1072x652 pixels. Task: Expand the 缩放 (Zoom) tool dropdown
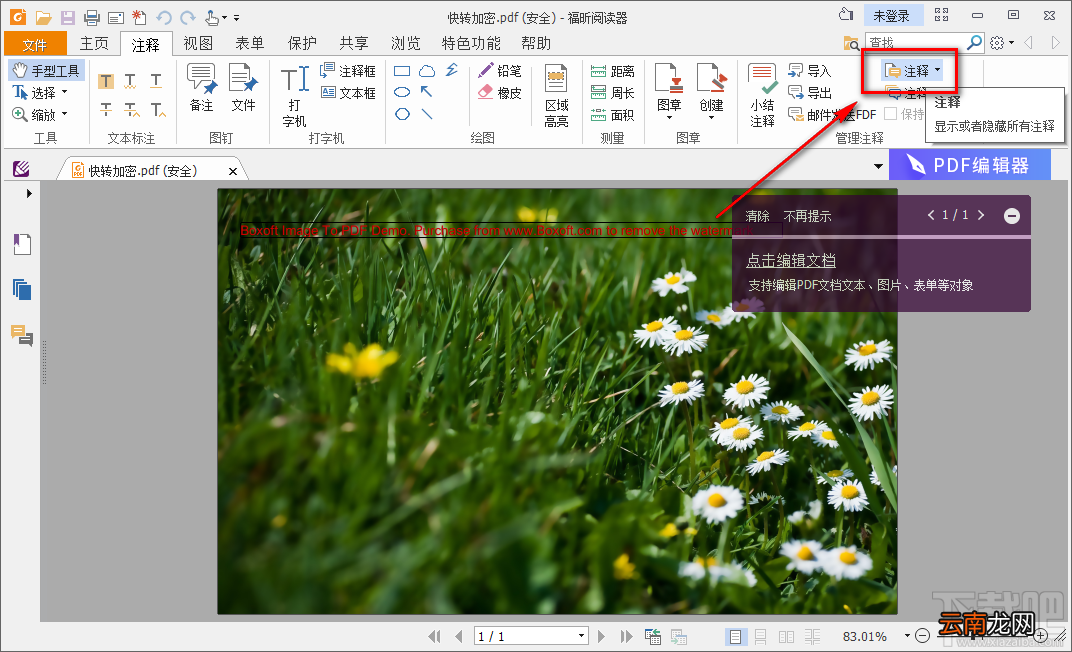click(x=65, y=113)
